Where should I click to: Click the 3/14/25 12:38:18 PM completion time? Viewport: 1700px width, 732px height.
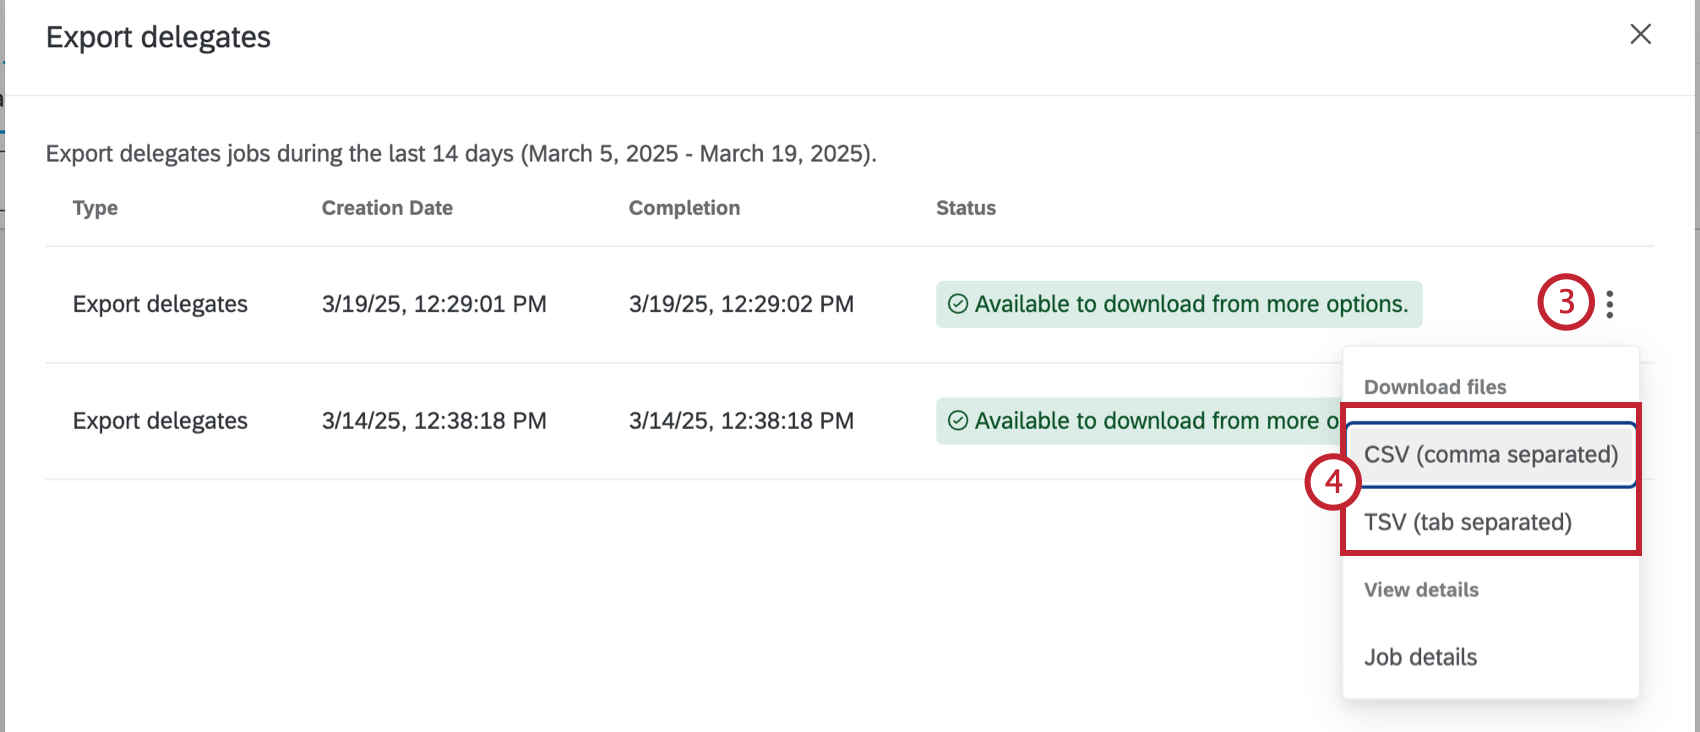pyautogui.click(x=741, y=421)
